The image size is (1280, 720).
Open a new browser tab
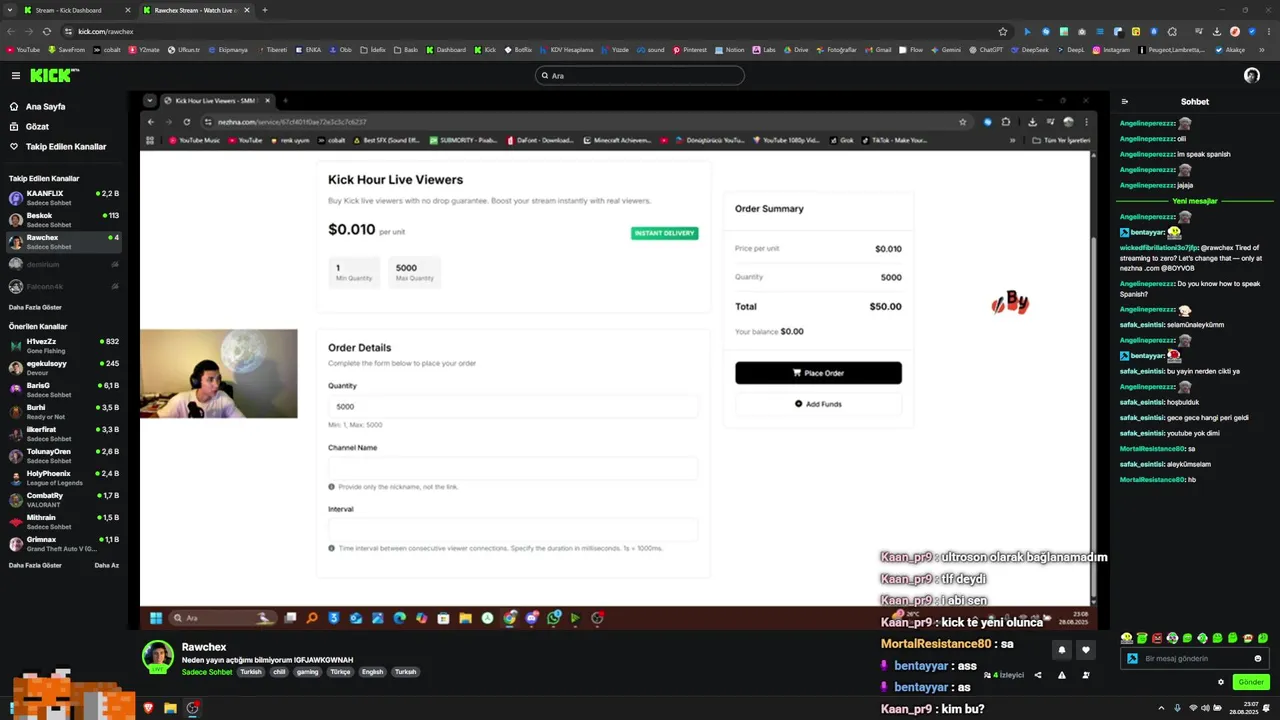[x=264, y=10]
